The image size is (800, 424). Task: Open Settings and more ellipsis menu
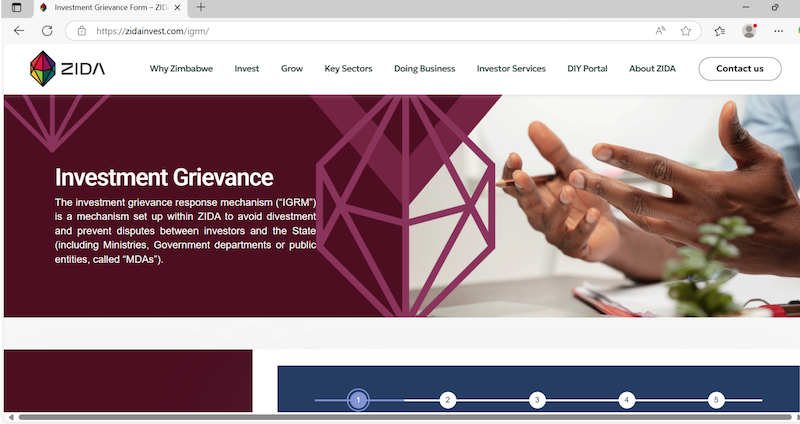(778, 31)
